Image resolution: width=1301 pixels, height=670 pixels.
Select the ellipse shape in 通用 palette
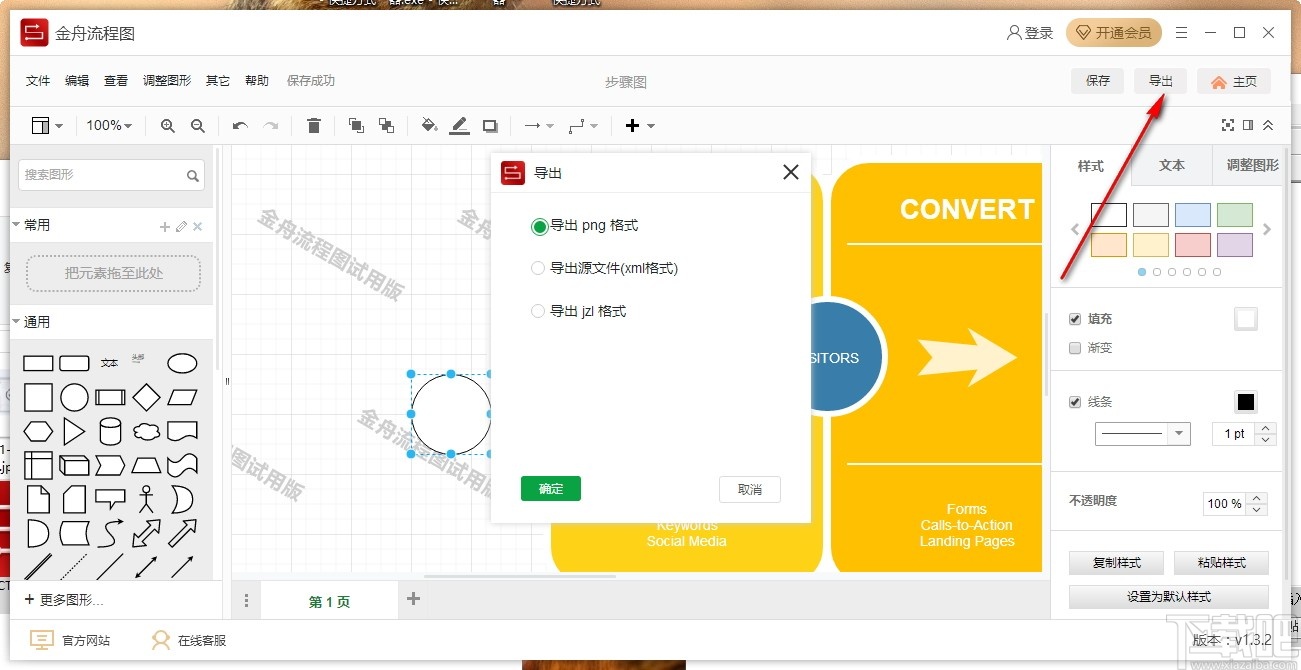pyautogui.click(x=182, y=363)
